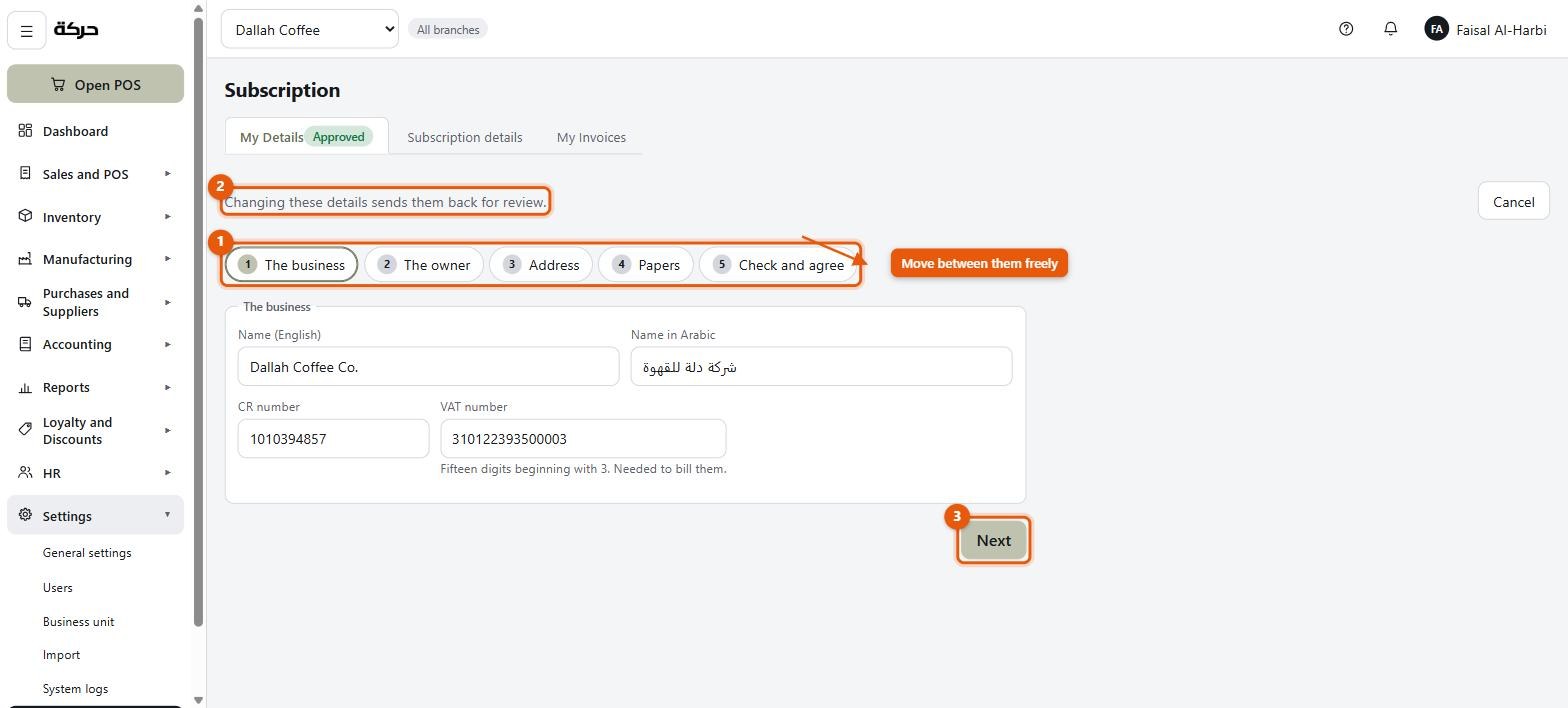This screenshot has height=708, width=1568.
Task: Go to step 1 The business
Action: (291, 264)
